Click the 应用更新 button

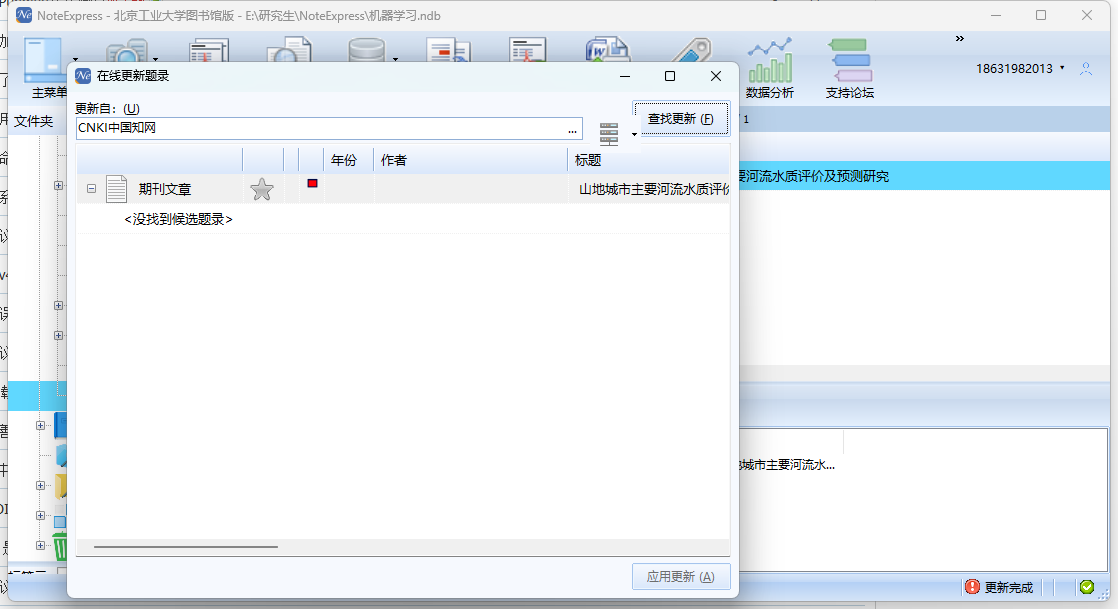tap(681, 577)
